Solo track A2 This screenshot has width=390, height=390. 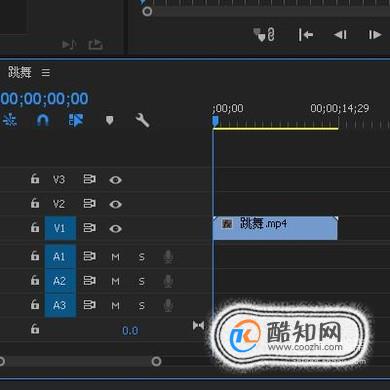point(142,281)
